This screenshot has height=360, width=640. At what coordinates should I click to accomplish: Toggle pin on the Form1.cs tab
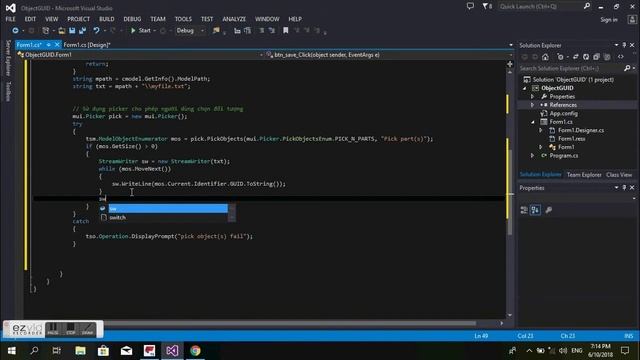tap(48, 44)
